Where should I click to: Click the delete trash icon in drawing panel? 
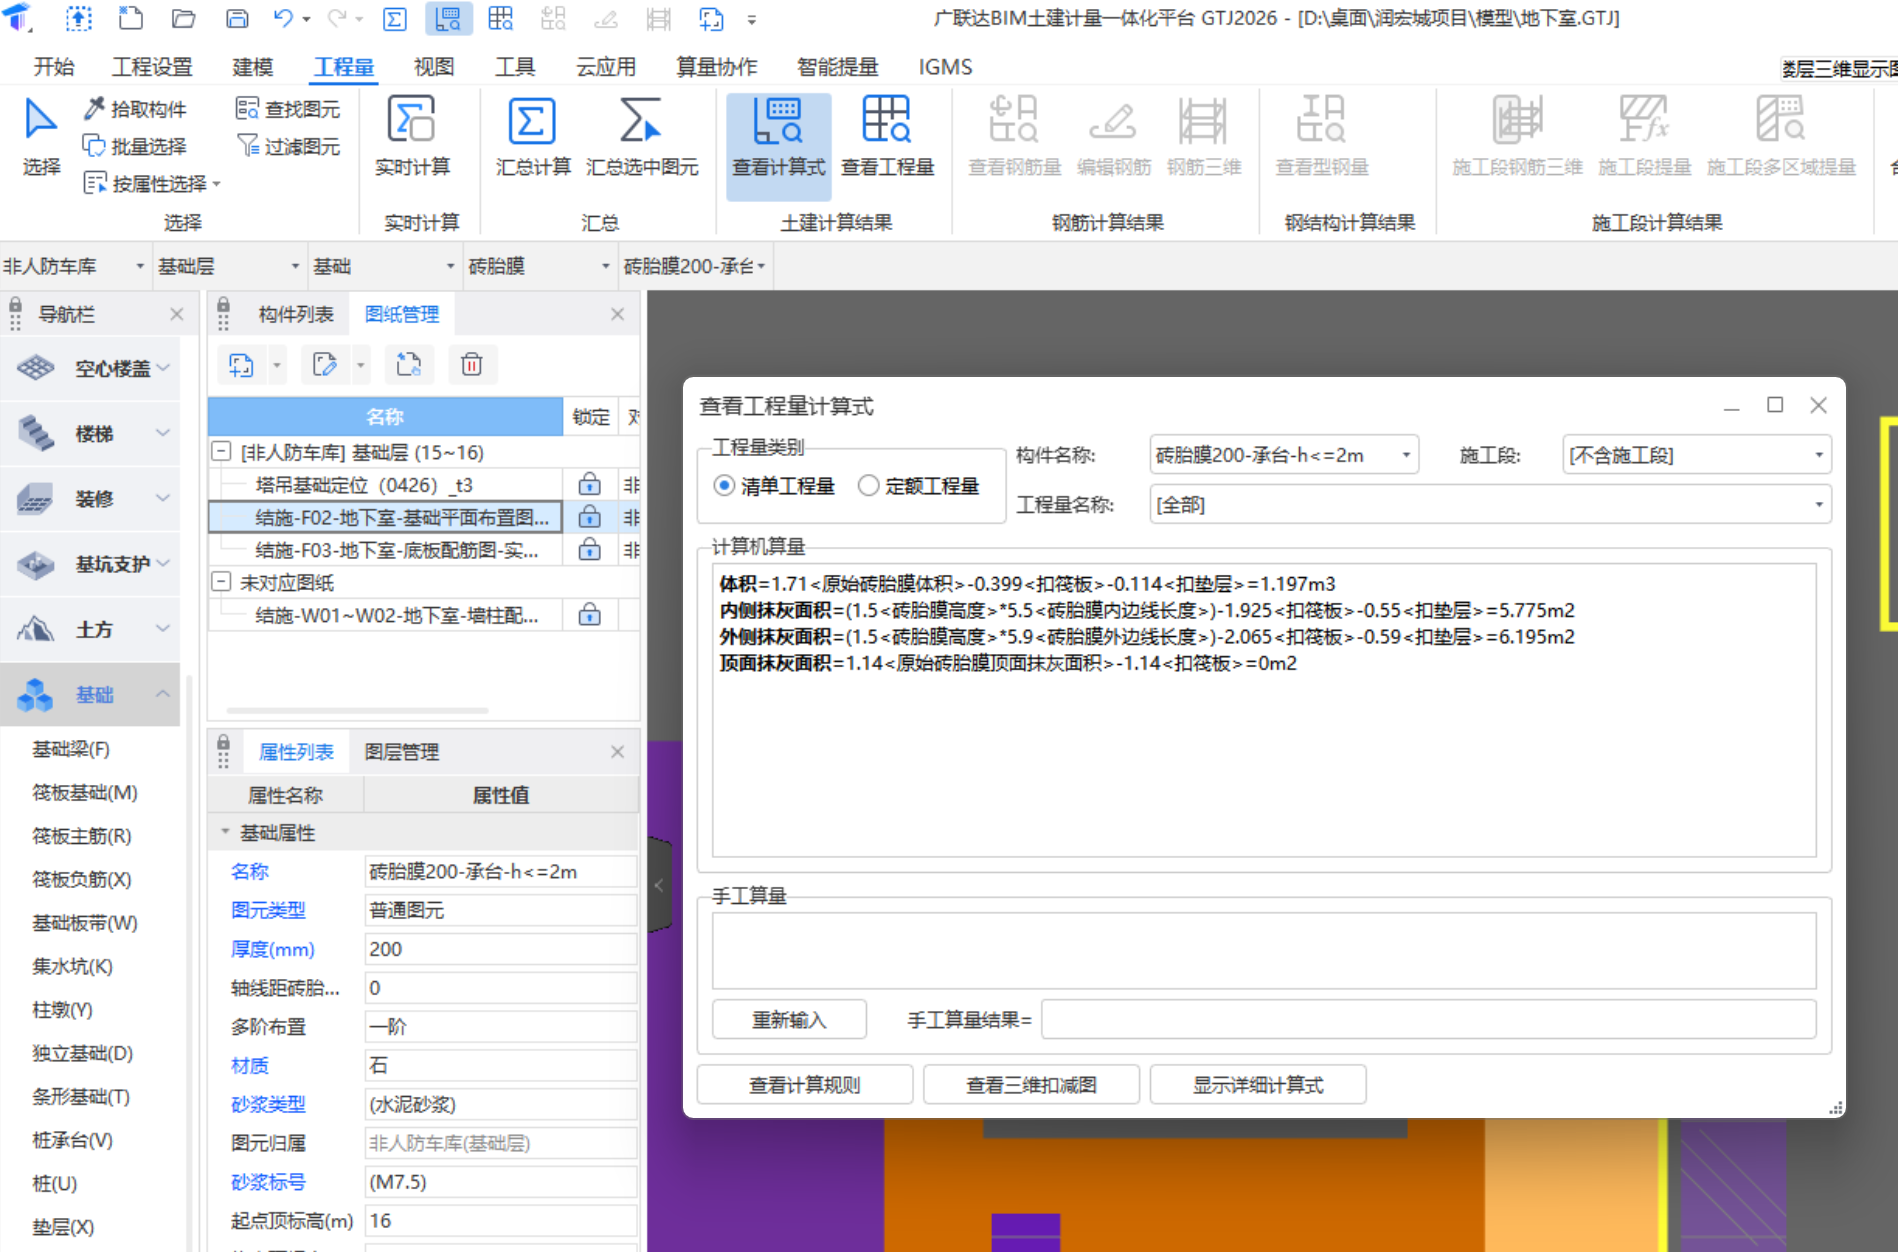[472, 365]
